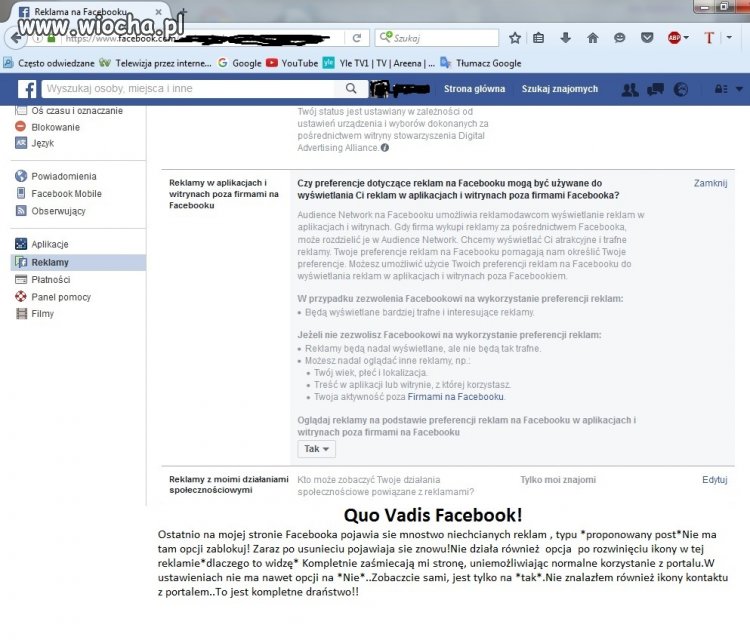Viewport: 750px width, 640px height.
Task: Open the Często odwiedzane bookmark
Action: pos(49,63)
